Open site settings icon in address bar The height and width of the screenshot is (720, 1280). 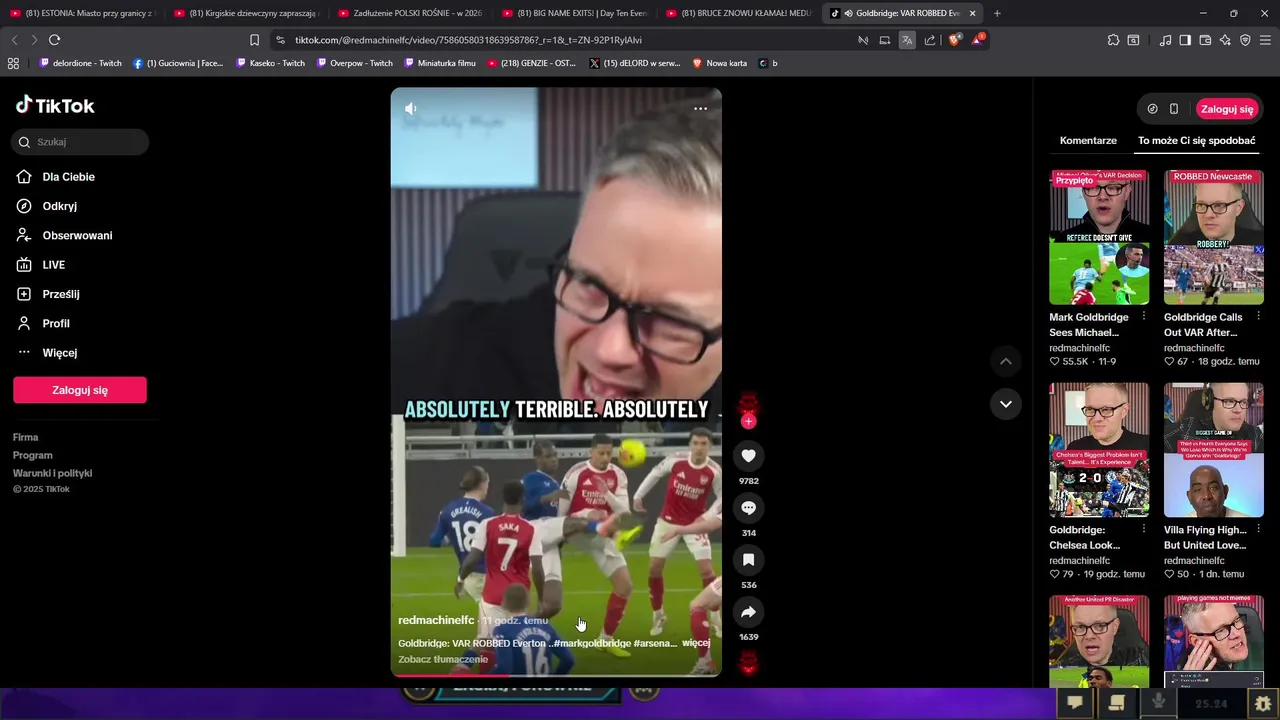280,40
